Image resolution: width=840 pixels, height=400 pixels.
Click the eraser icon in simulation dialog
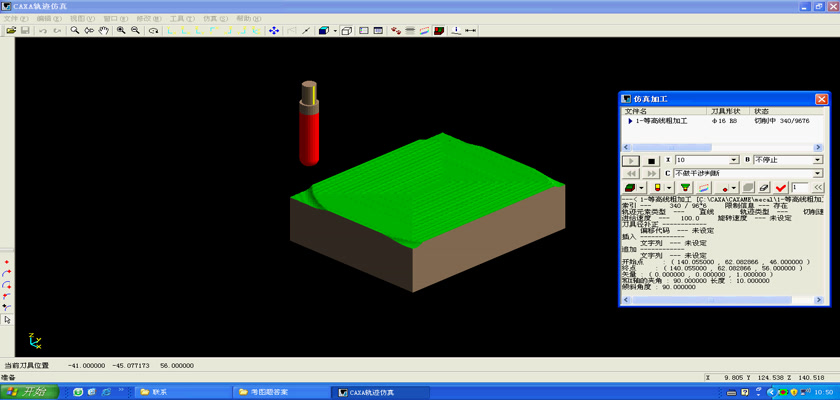click(x=764, y=187)
